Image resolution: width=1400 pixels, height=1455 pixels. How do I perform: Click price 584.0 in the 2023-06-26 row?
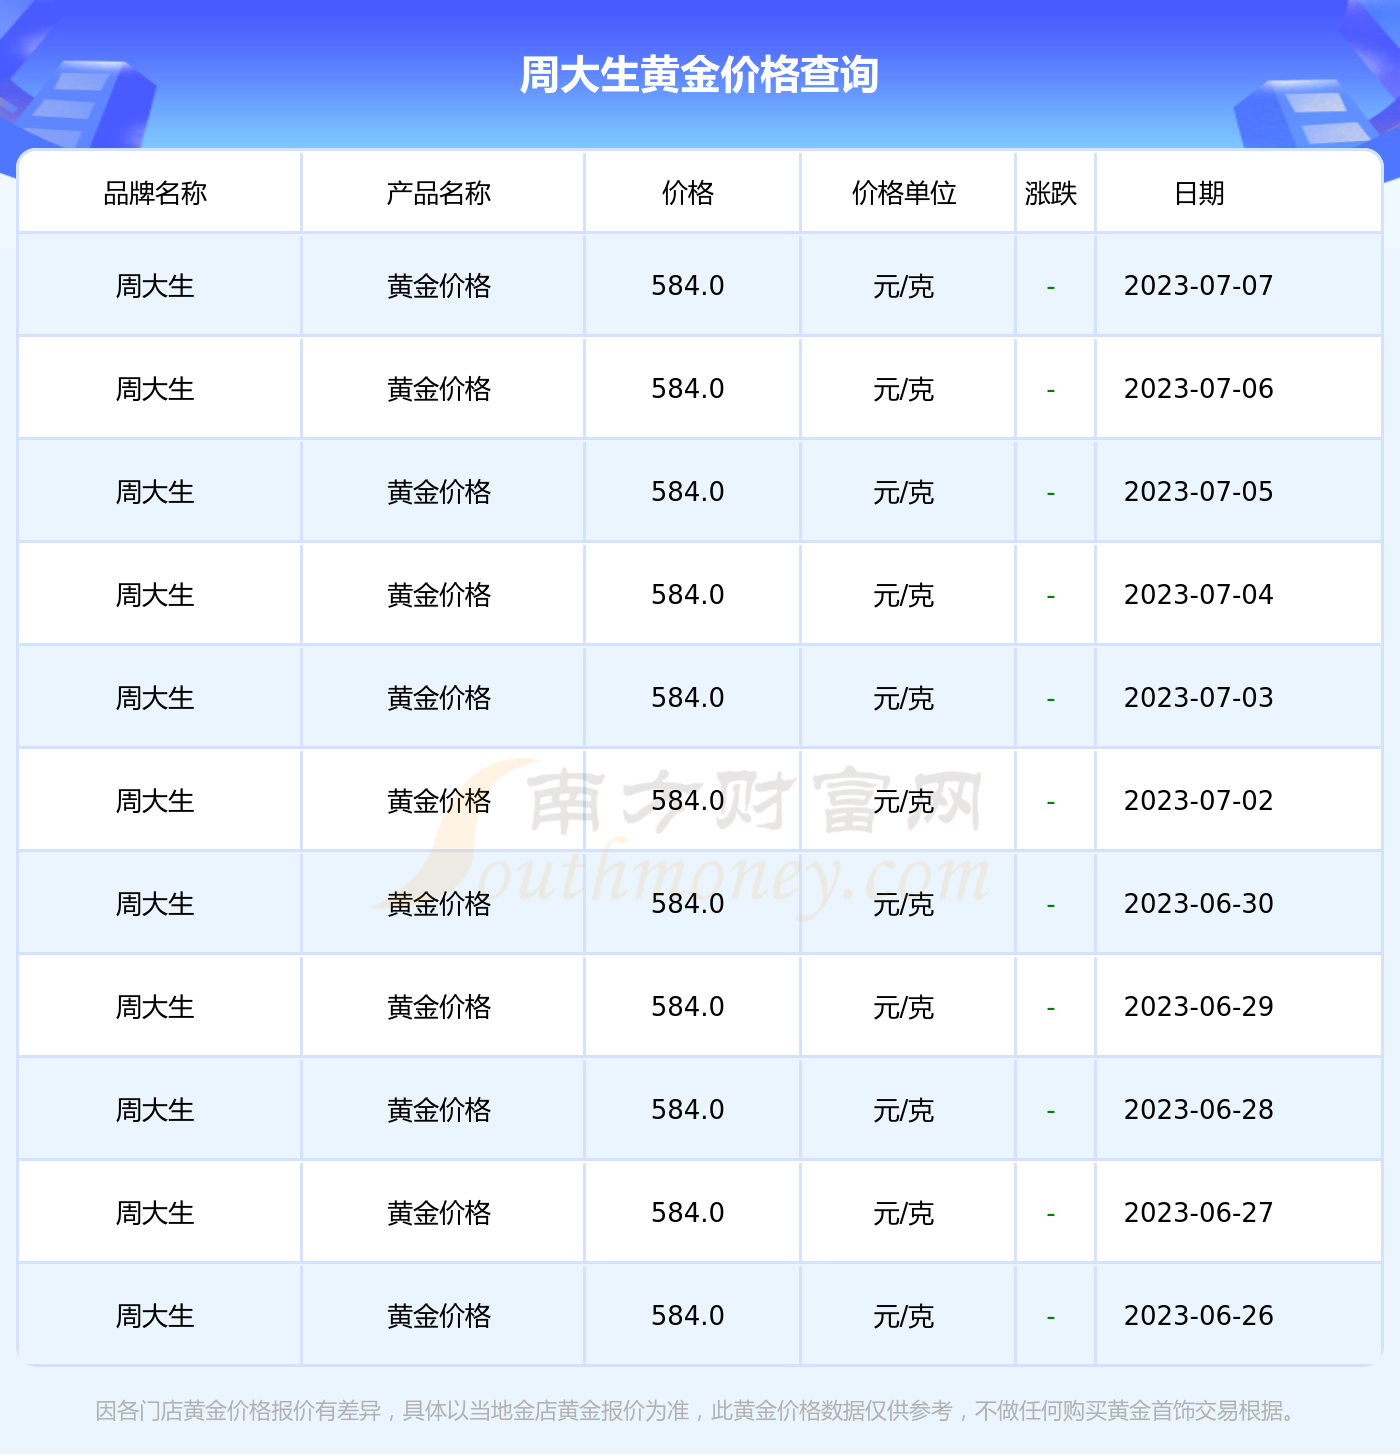point(688,1316)
